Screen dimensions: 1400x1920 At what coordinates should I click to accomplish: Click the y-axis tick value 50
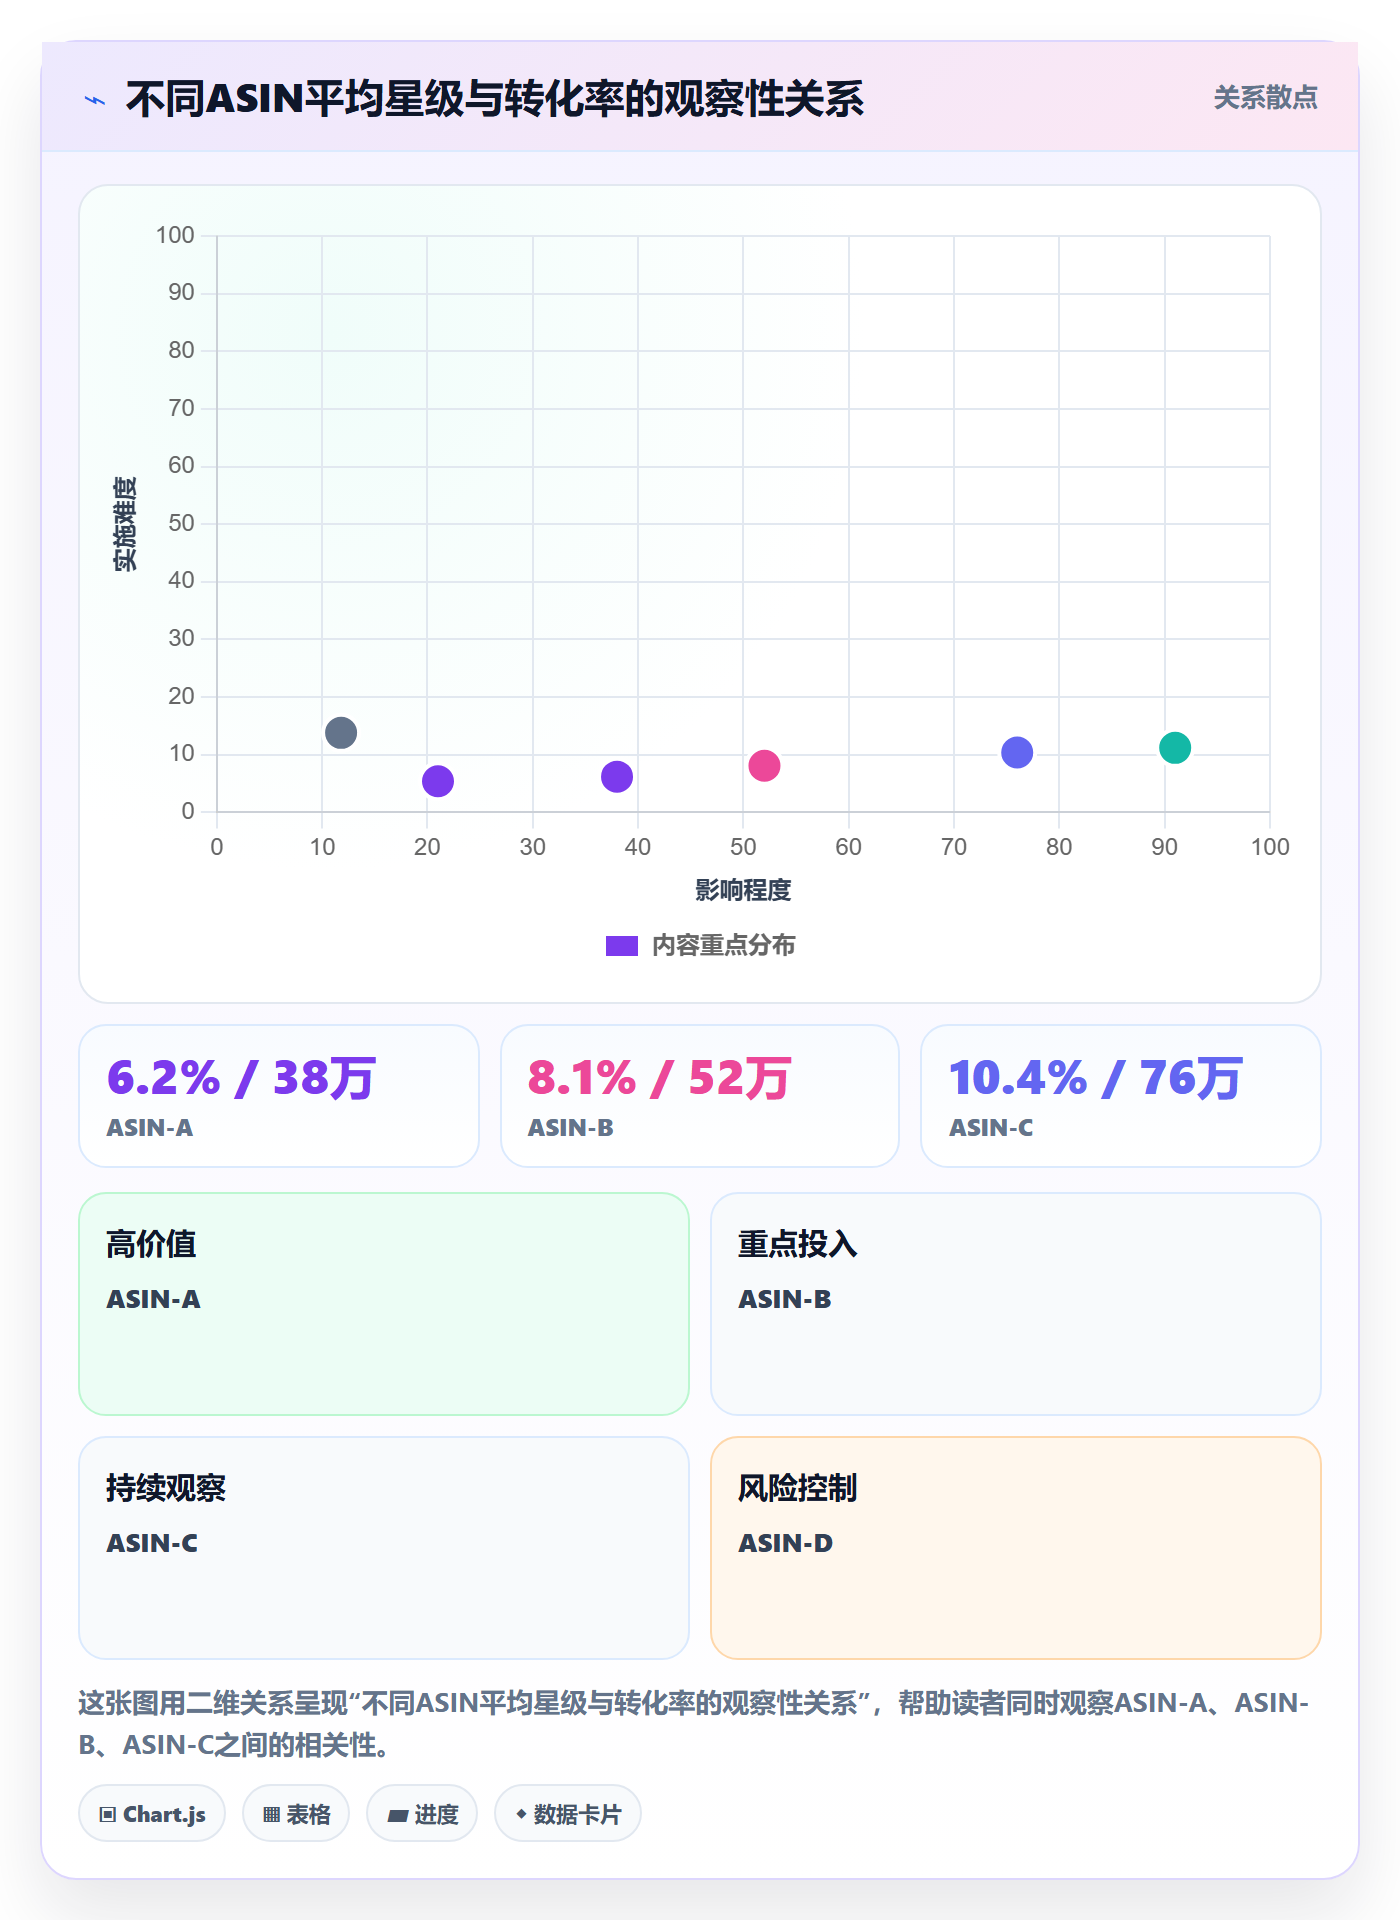click(x=181, y=523)
